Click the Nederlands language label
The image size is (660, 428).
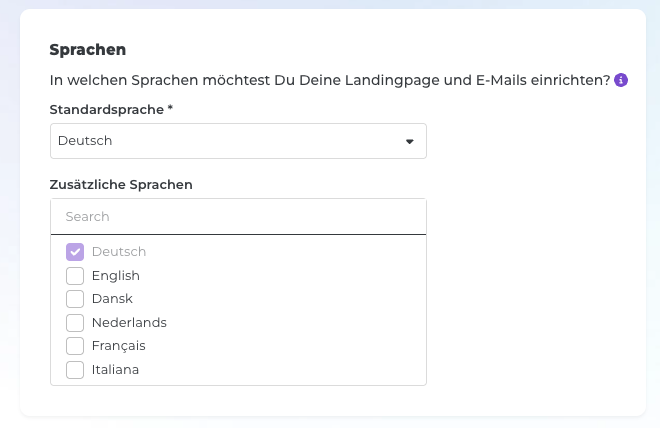point(129,323)
